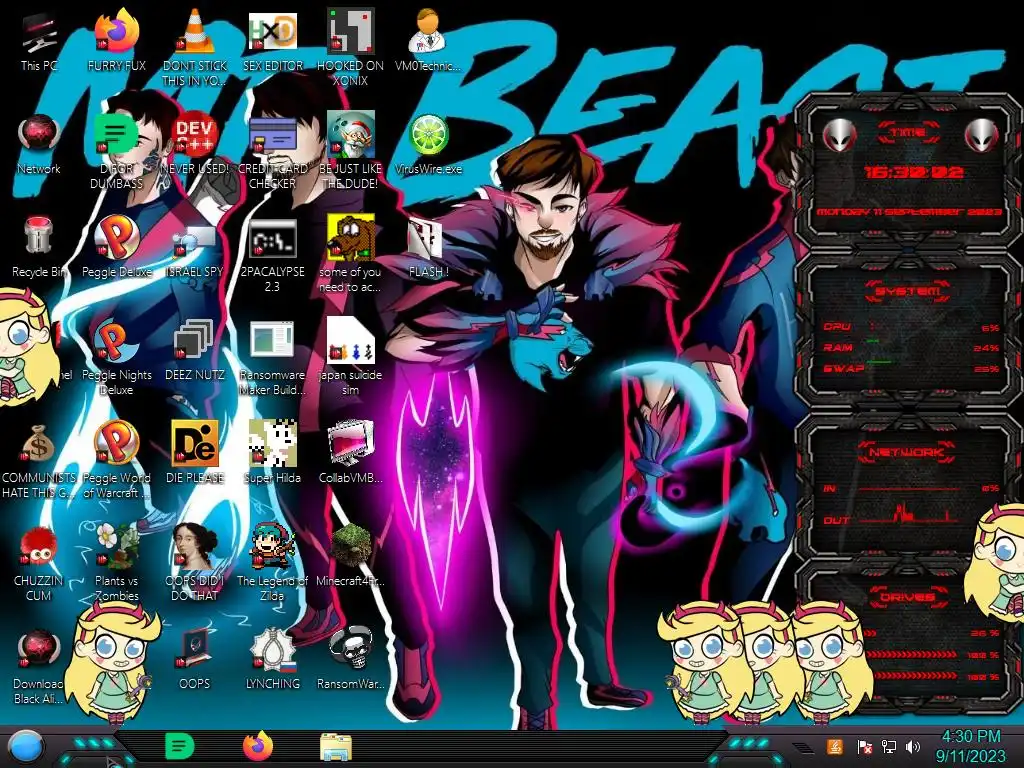Launch the Peggle Deluxe shortcut
The image size is (1024, 768).
(x=116, y=247)
